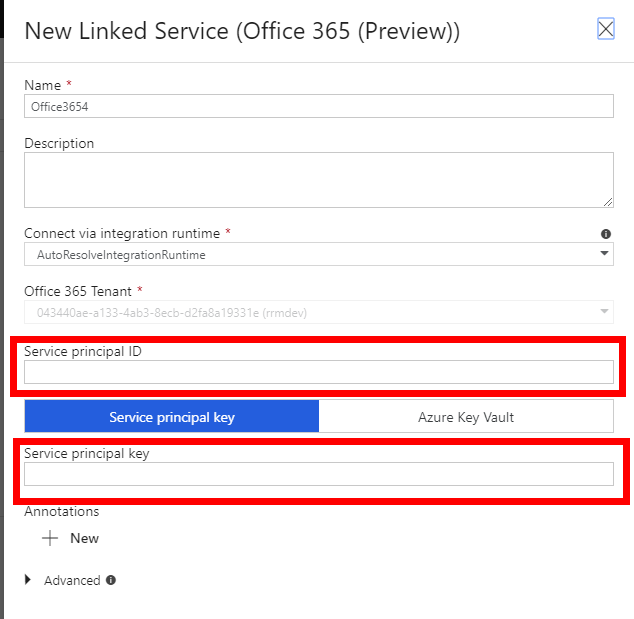Click inside the Description text area
Image resolution: width=634 pixels, height=619 pixels.
[x=318, y=180]
